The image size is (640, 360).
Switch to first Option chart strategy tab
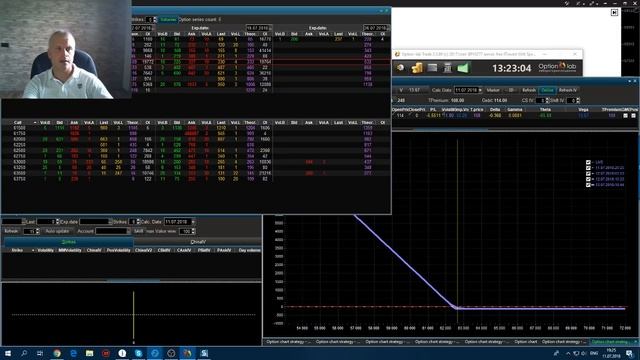click(x=289, y=342)
